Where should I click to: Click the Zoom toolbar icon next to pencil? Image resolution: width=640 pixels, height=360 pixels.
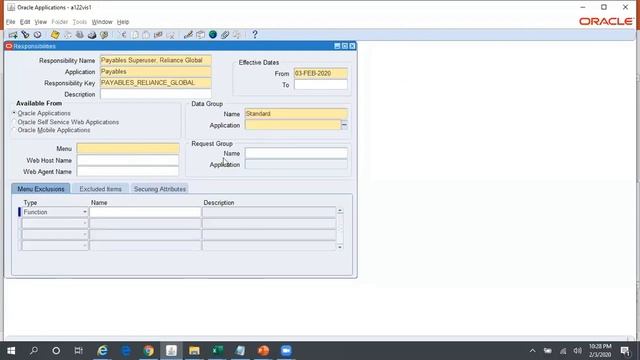click(200, 35)
